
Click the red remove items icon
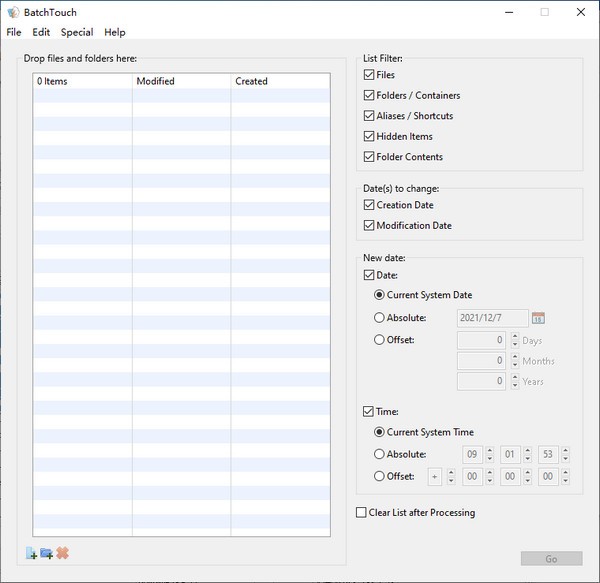coord(62,553)
